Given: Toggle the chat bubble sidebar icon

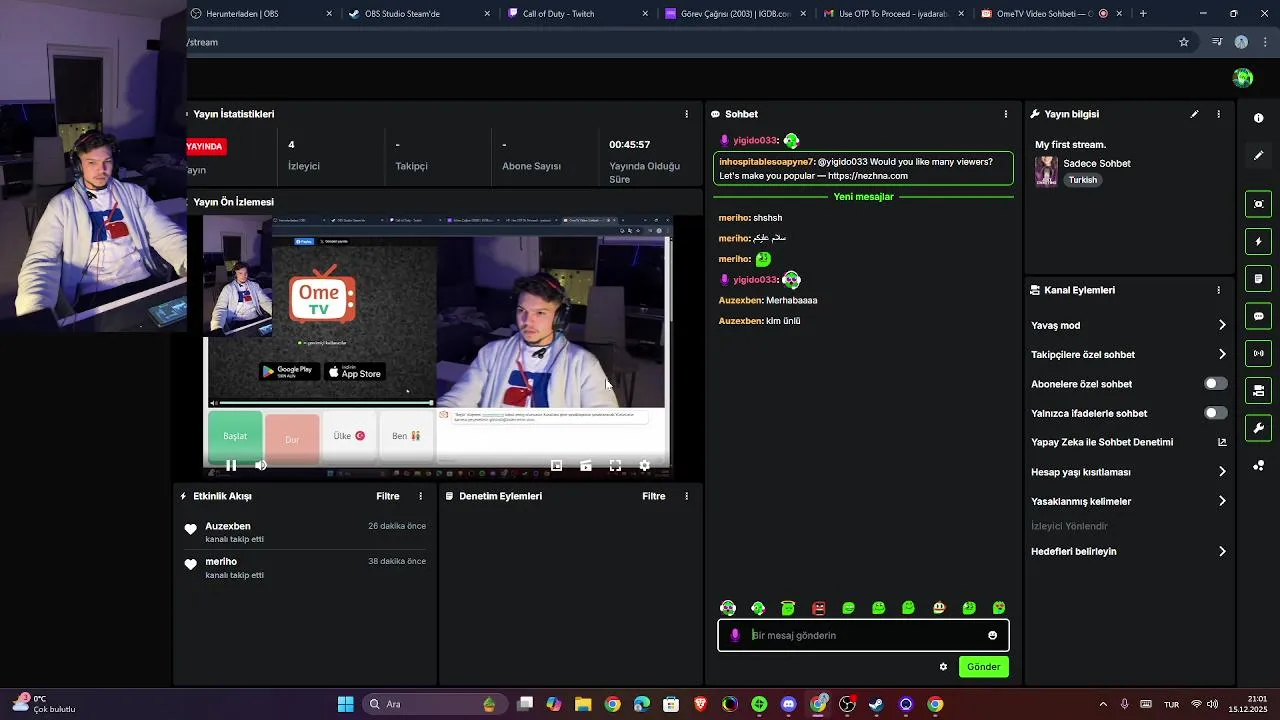Looking at the screenshot, I should (1258, 316).
